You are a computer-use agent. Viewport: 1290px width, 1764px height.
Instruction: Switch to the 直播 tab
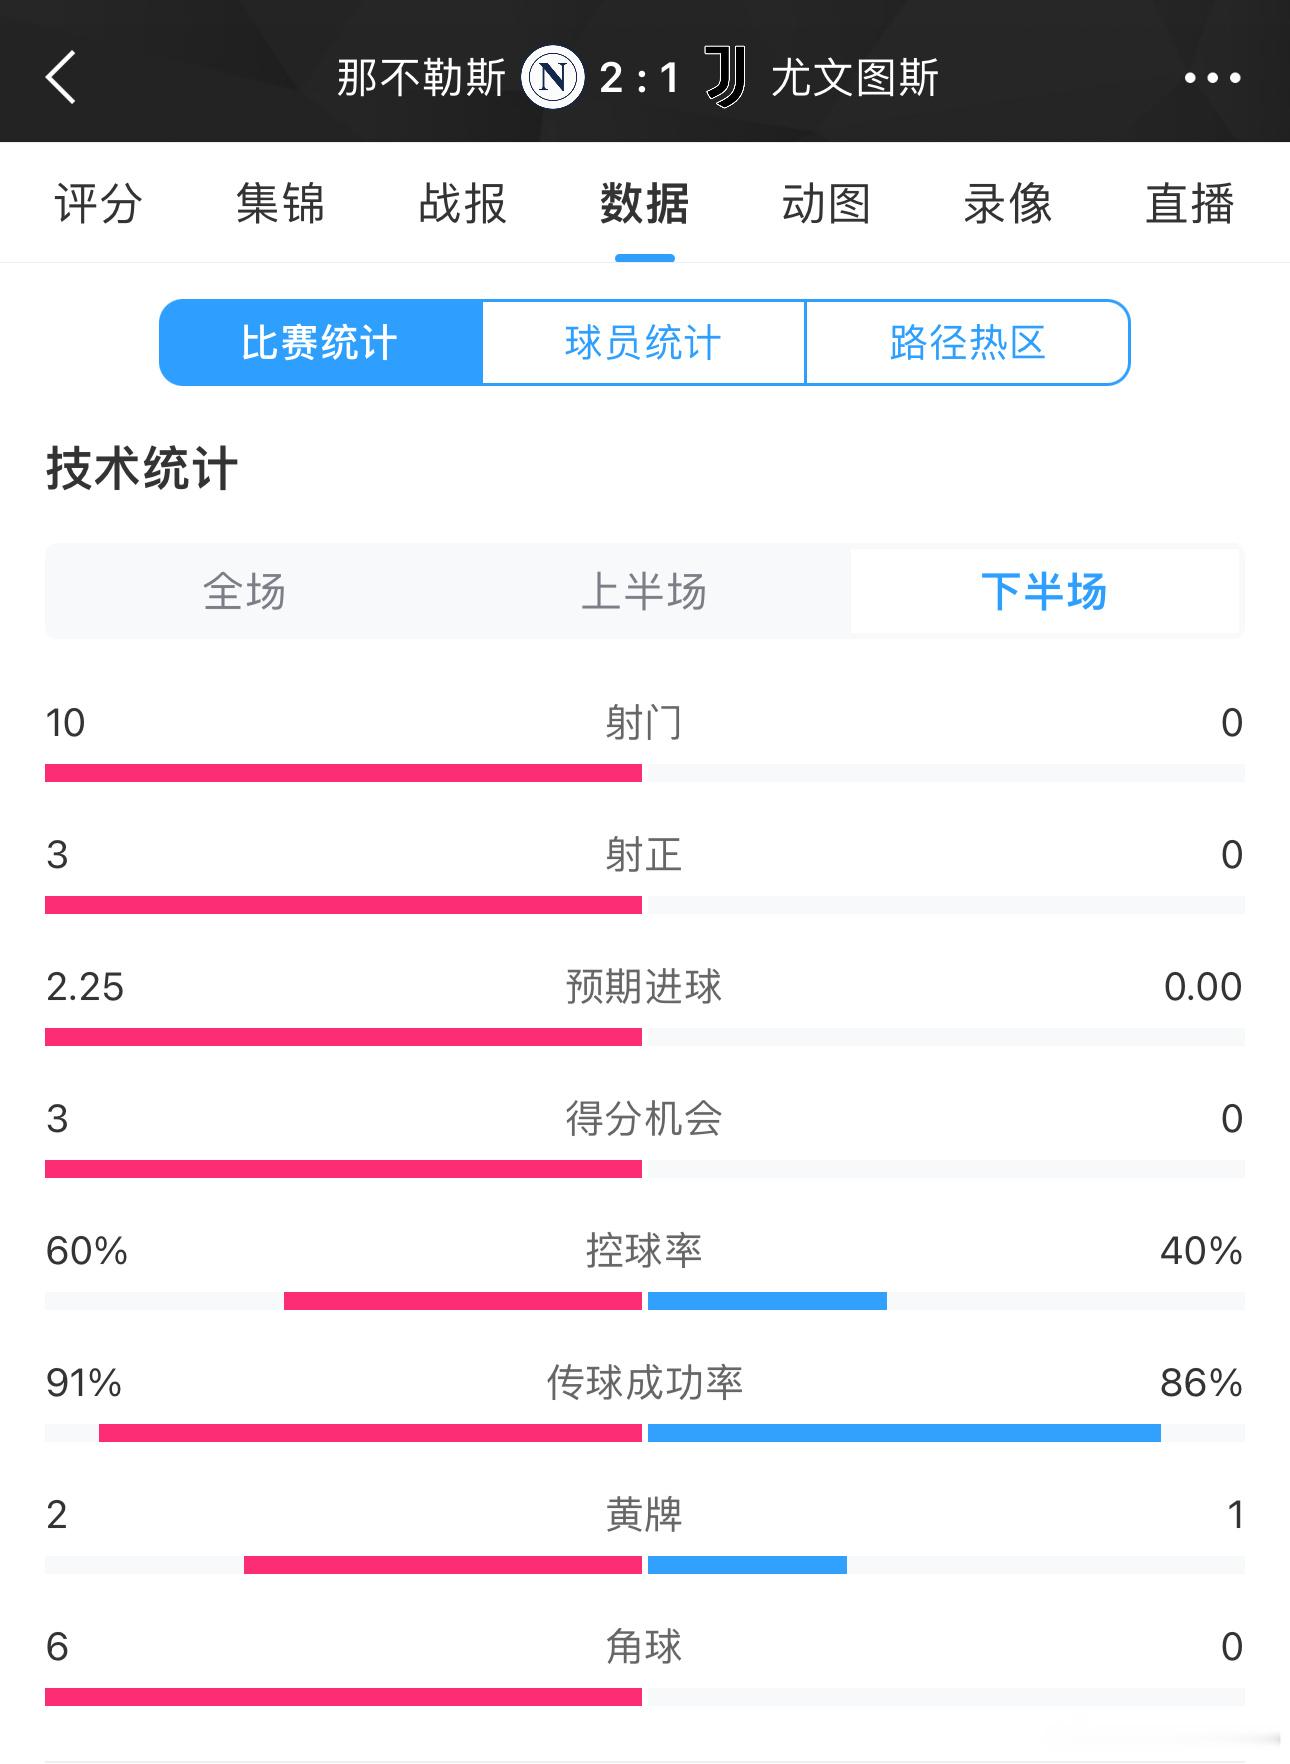1190,204
